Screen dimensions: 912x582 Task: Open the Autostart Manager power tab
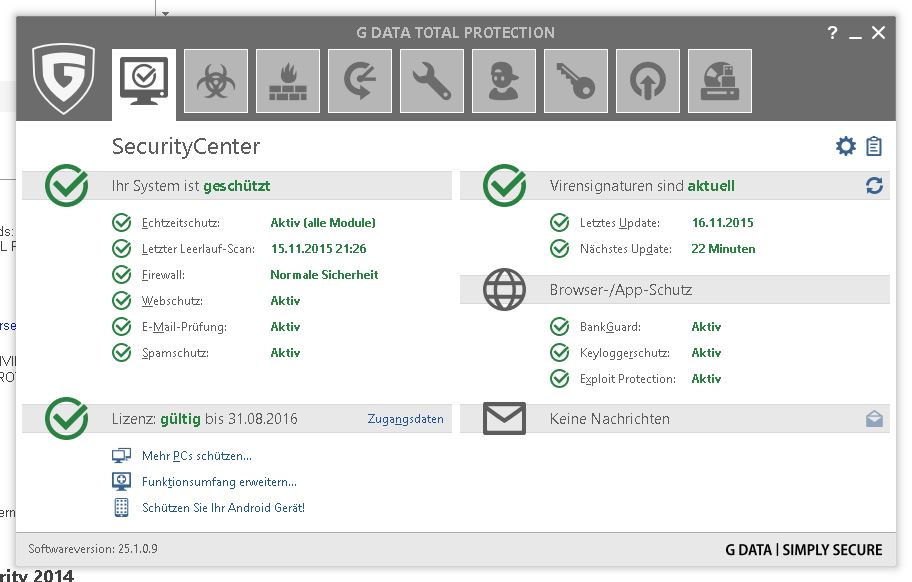click(x=648, y=81)
